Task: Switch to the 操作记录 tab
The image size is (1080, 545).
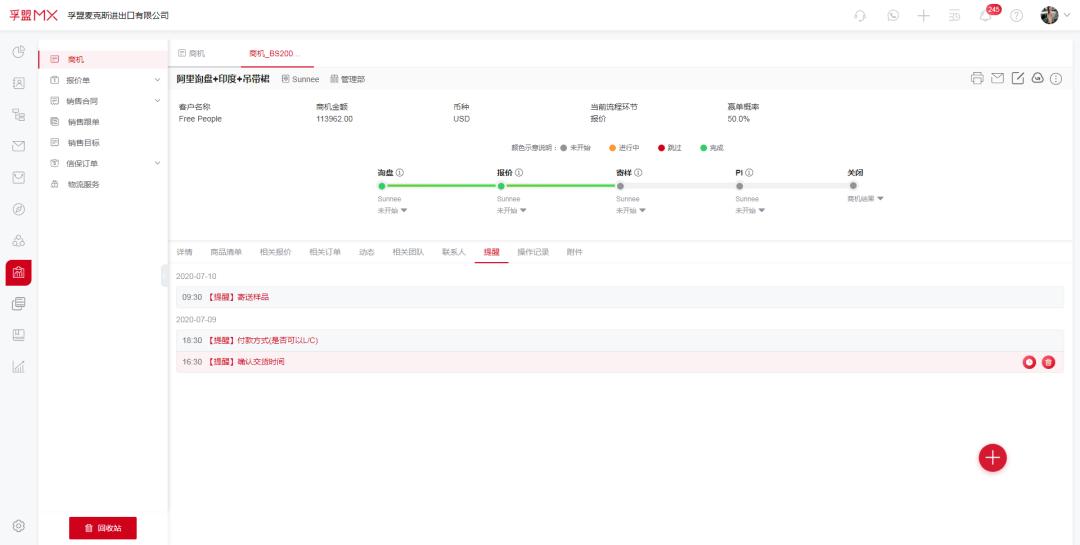Action: click(533, 252)
